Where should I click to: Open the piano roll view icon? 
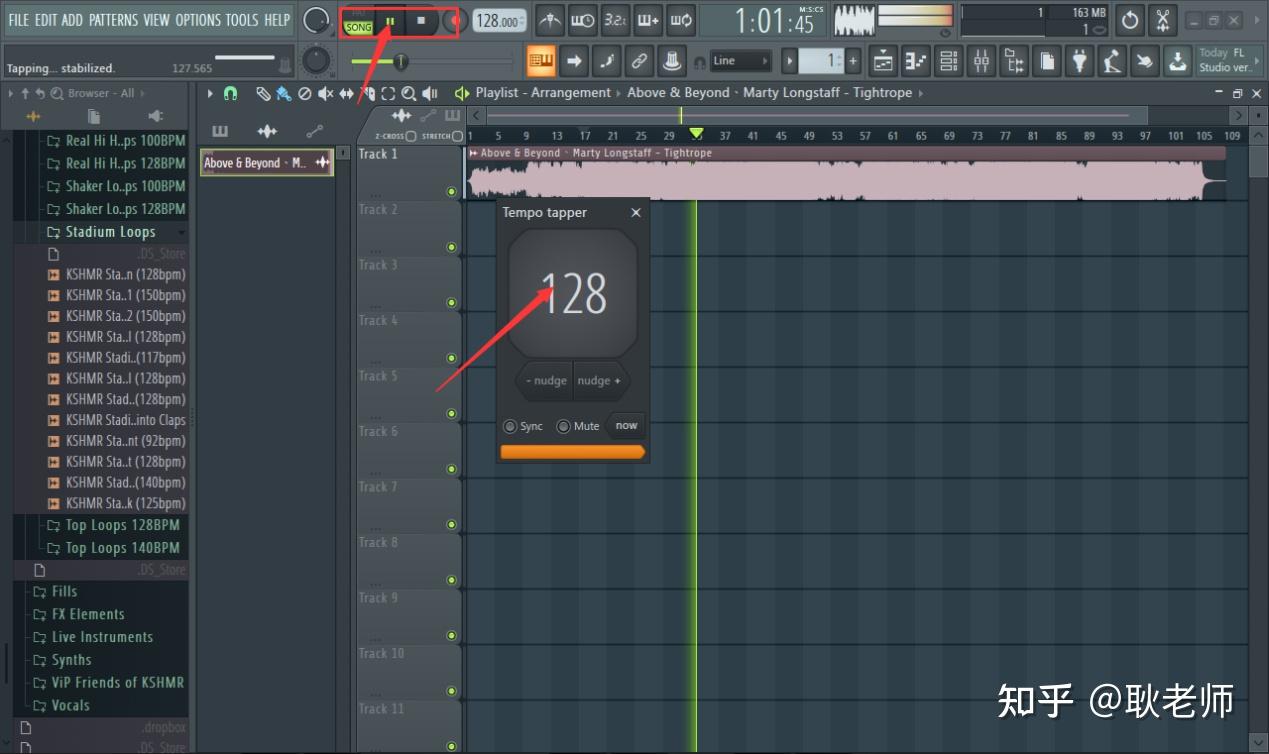[x=916, y=61]
